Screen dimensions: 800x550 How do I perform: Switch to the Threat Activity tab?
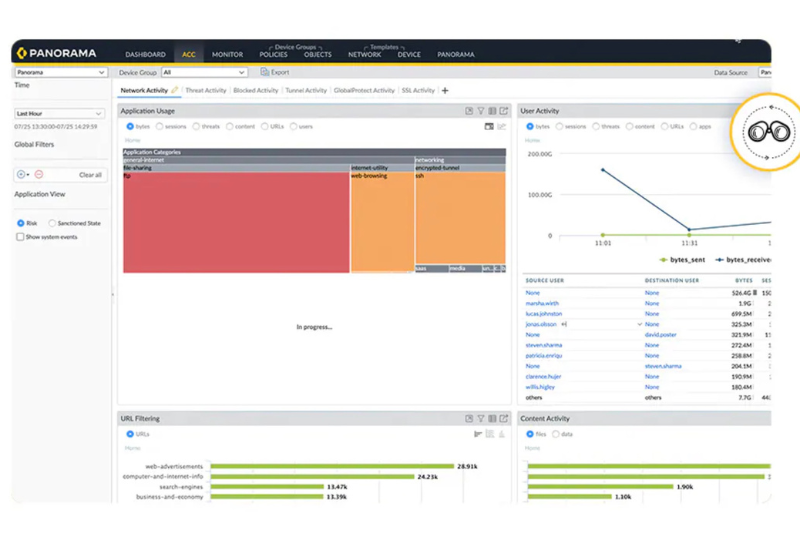point(206,91)
